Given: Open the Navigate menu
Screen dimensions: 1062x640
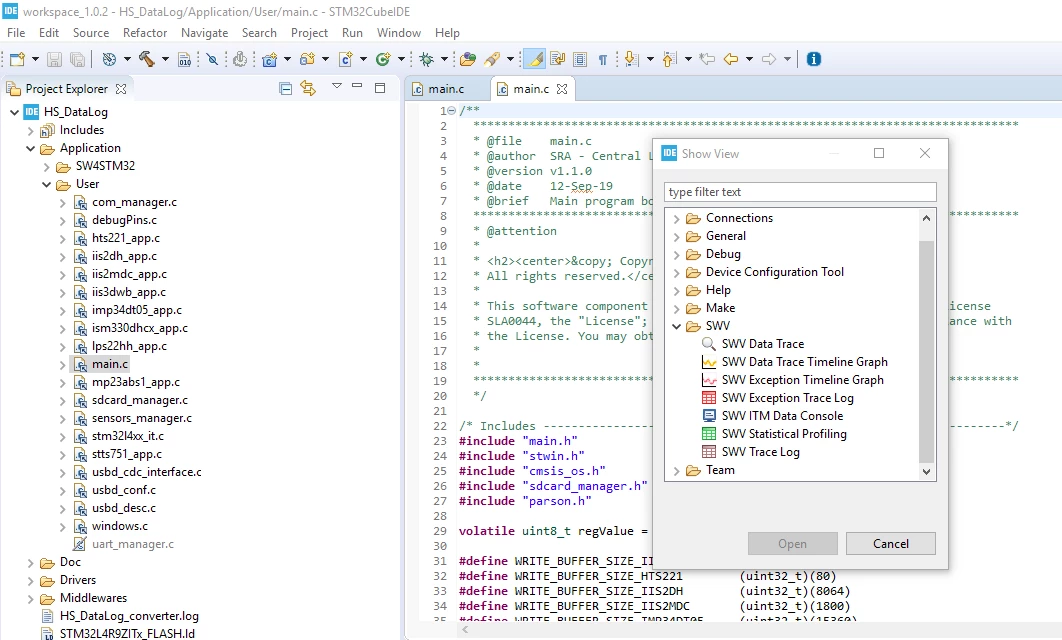Looking at the screenshot, I should pos(205,33).
